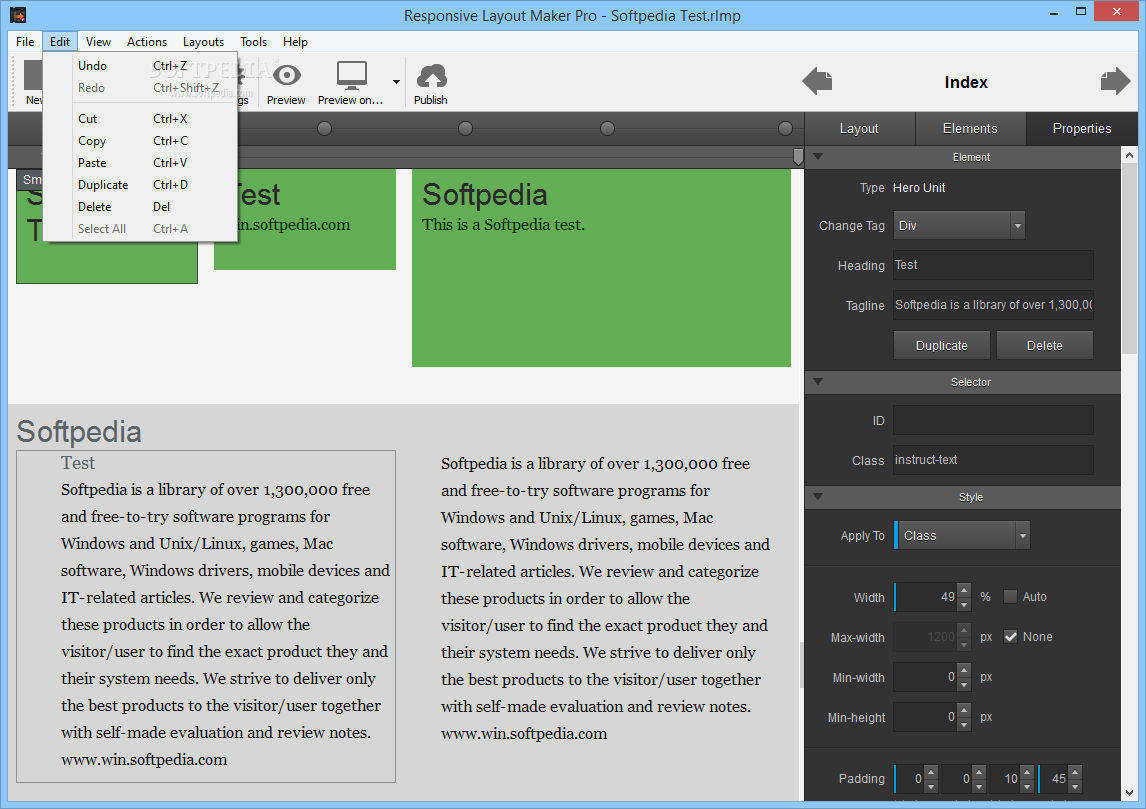Decrease the Width value with down arrow

pyautogui.click(x=964, y=604)
